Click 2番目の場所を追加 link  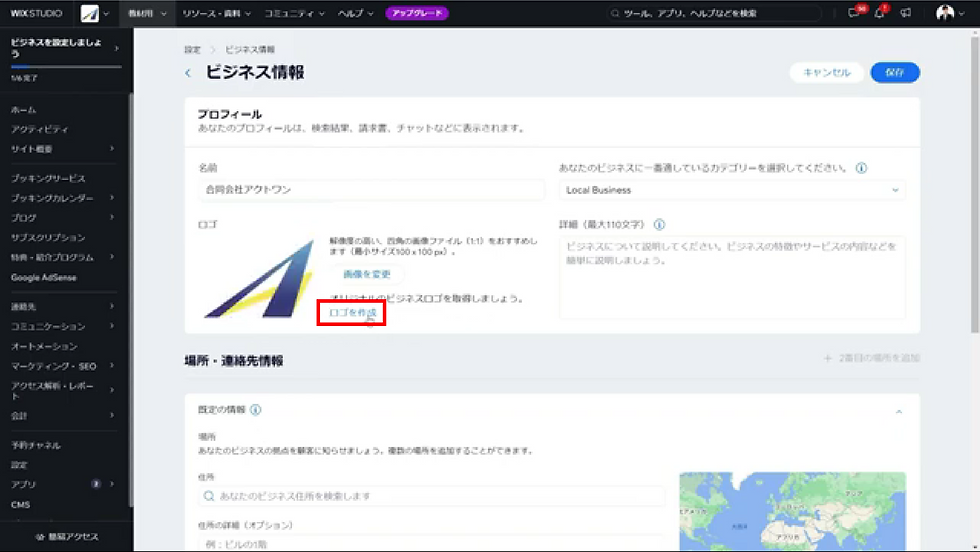(872, 358)
